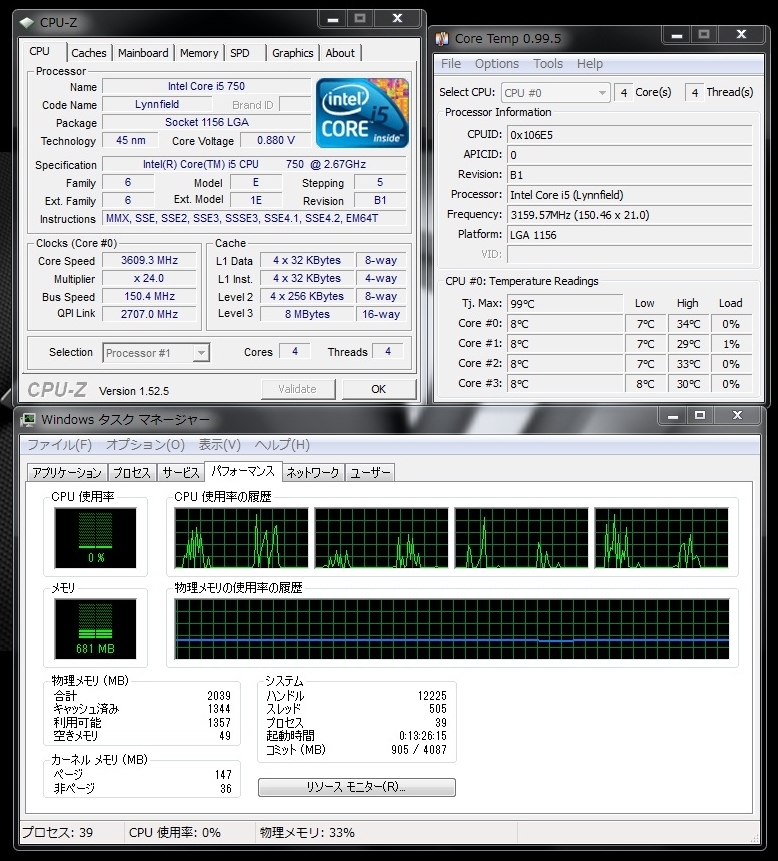Screen dimensions: 778x861
Task: Click the Tj. Max 99°C field
Action: 565,304
